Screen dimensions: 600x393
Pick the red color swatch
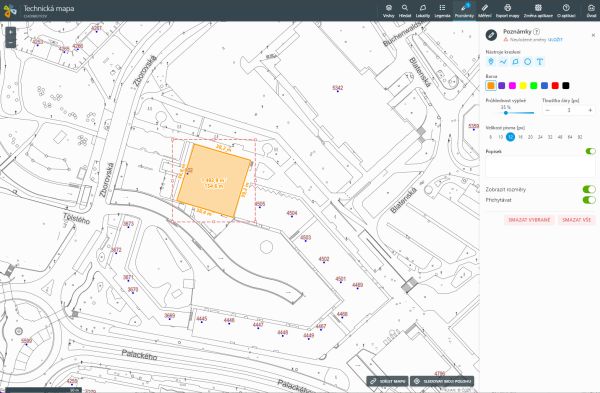pos(555,86)
